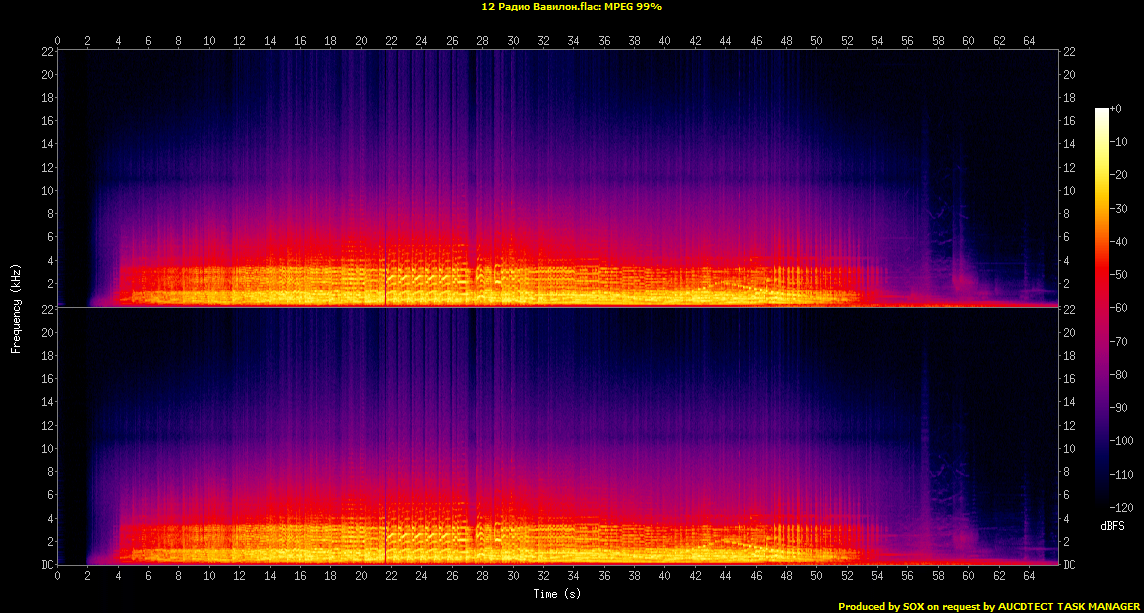Click the dark vertical line in upper channel spectrogram
Viewport: 1144px width, 613px height.
click(386, 280)
